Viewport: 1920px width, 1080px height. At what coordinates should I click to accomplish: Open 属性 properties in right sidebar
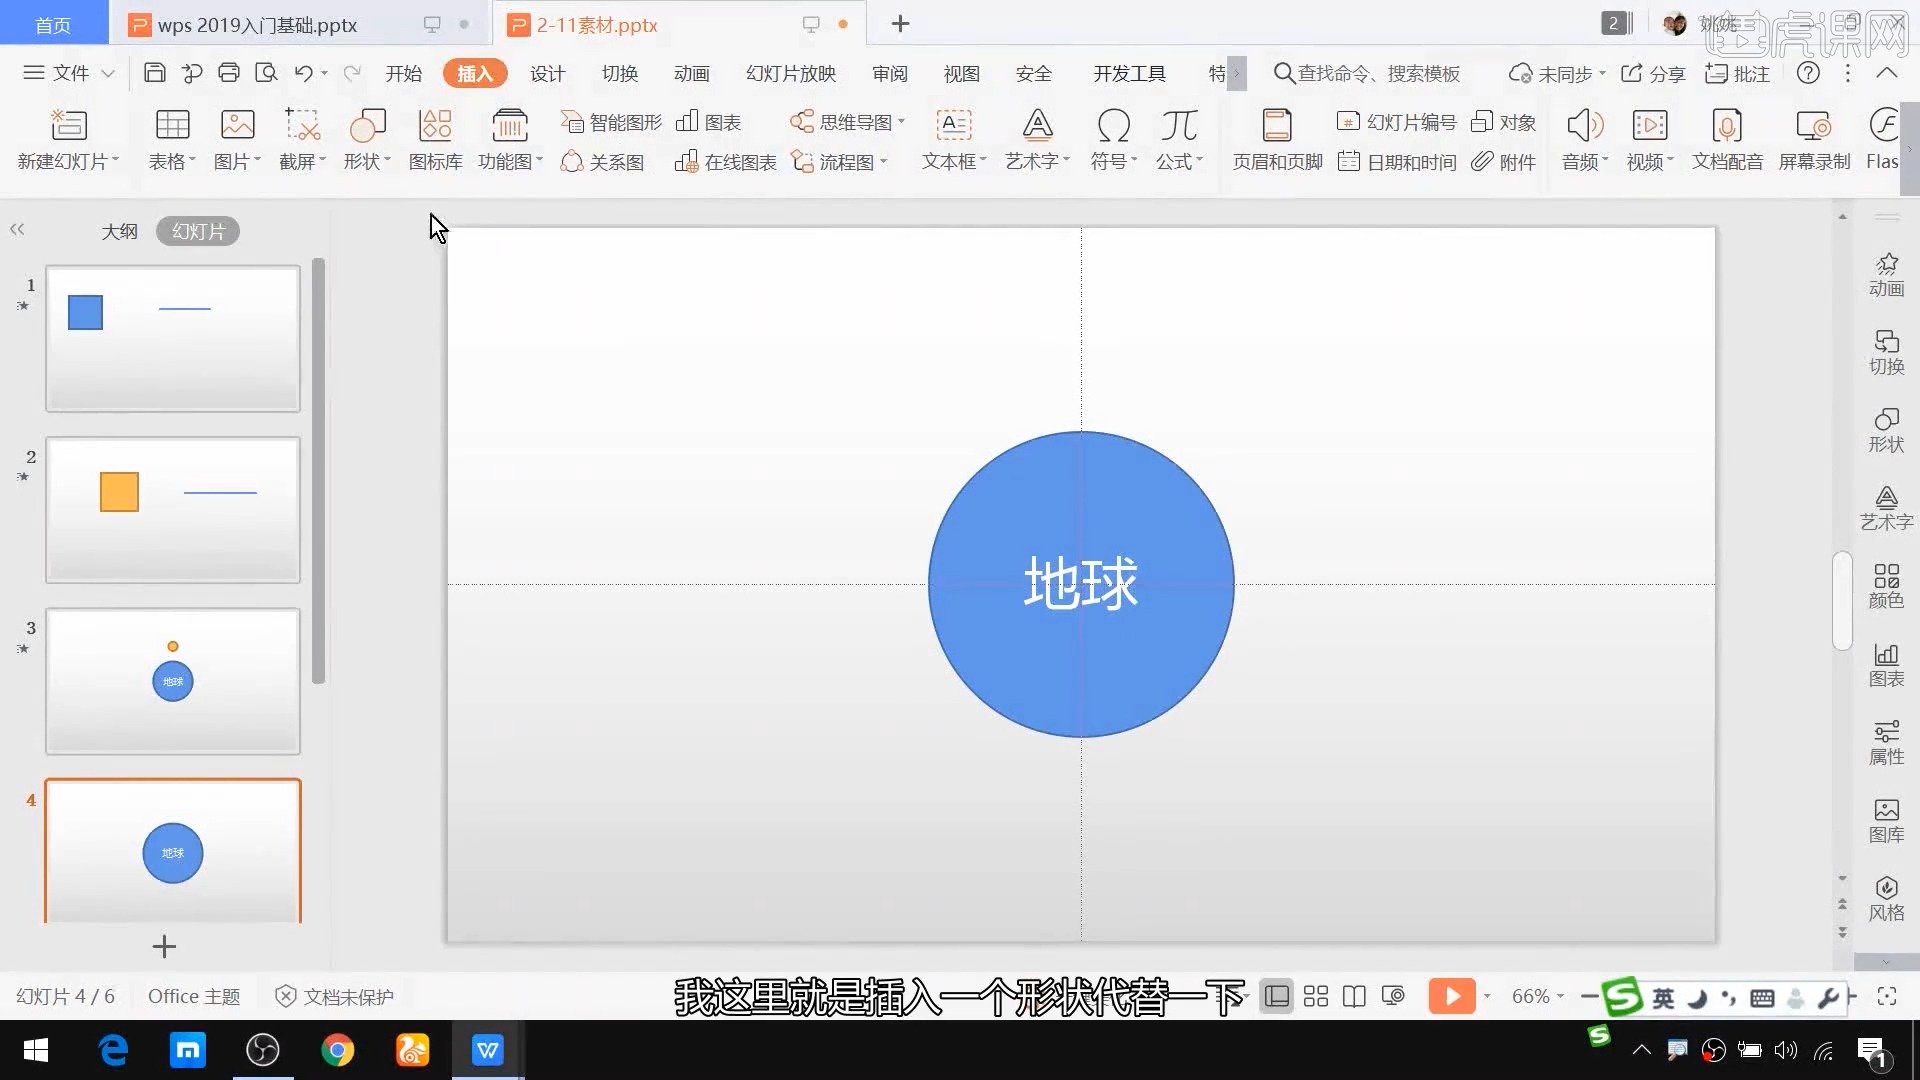(x=1886, y=742)
